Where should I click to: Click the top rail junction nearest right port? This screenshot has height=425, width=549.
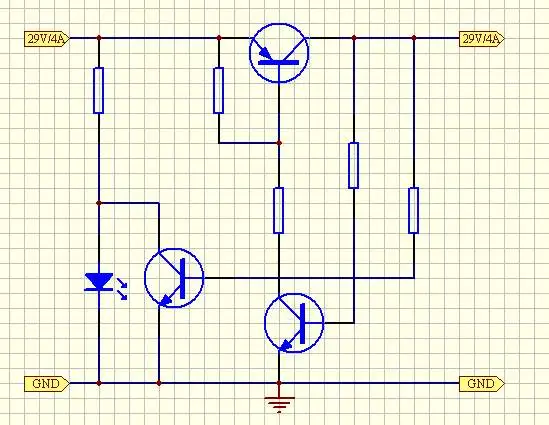414,37
